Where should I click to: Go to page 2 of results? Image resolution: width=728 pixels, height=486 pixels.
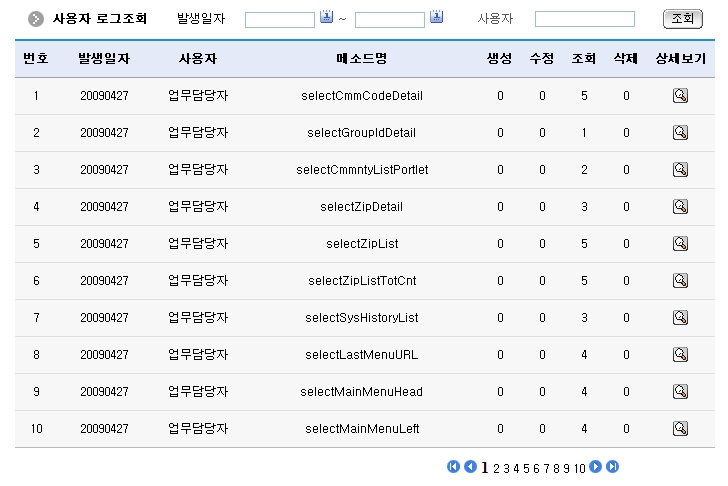(x=496, y=468)
